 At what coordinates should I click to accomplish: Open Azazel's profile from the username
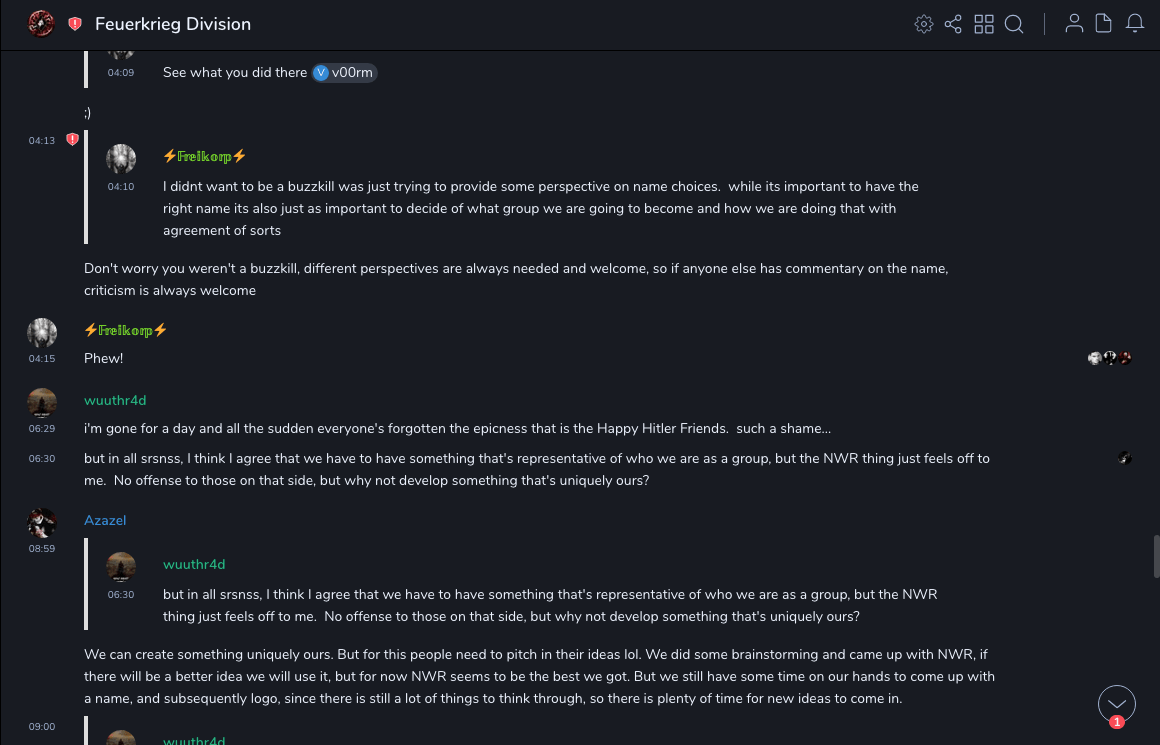[105, 520]
